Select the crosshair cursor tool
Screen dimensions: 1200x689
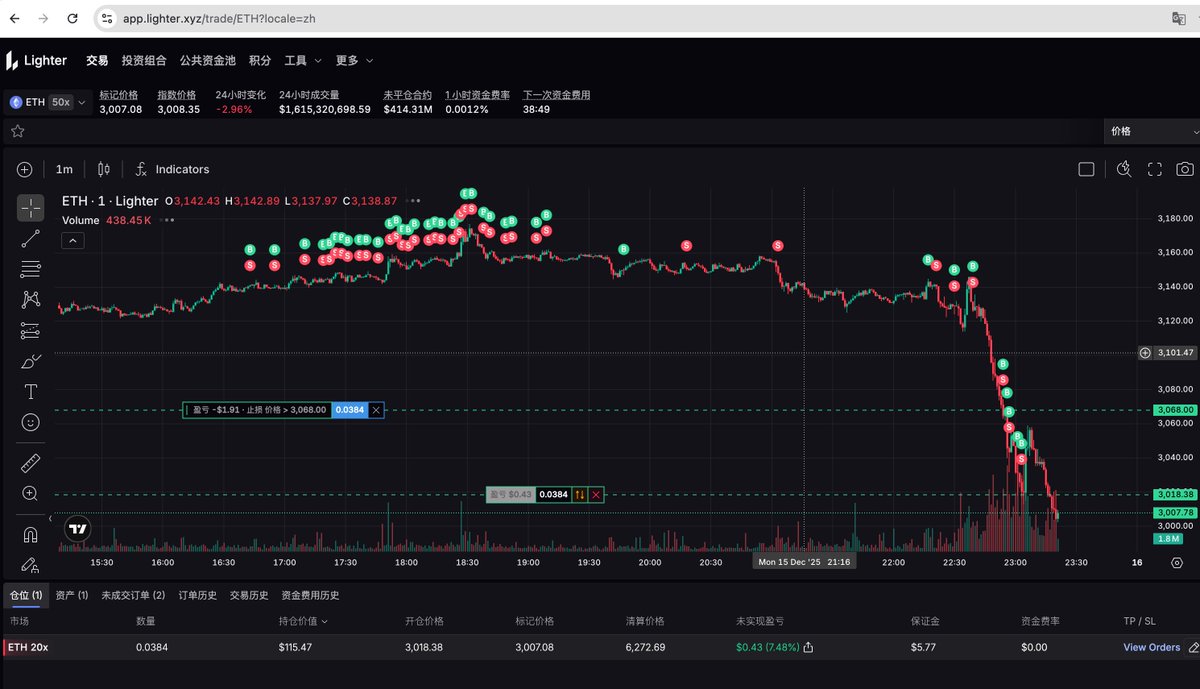[x=31, y=208]
